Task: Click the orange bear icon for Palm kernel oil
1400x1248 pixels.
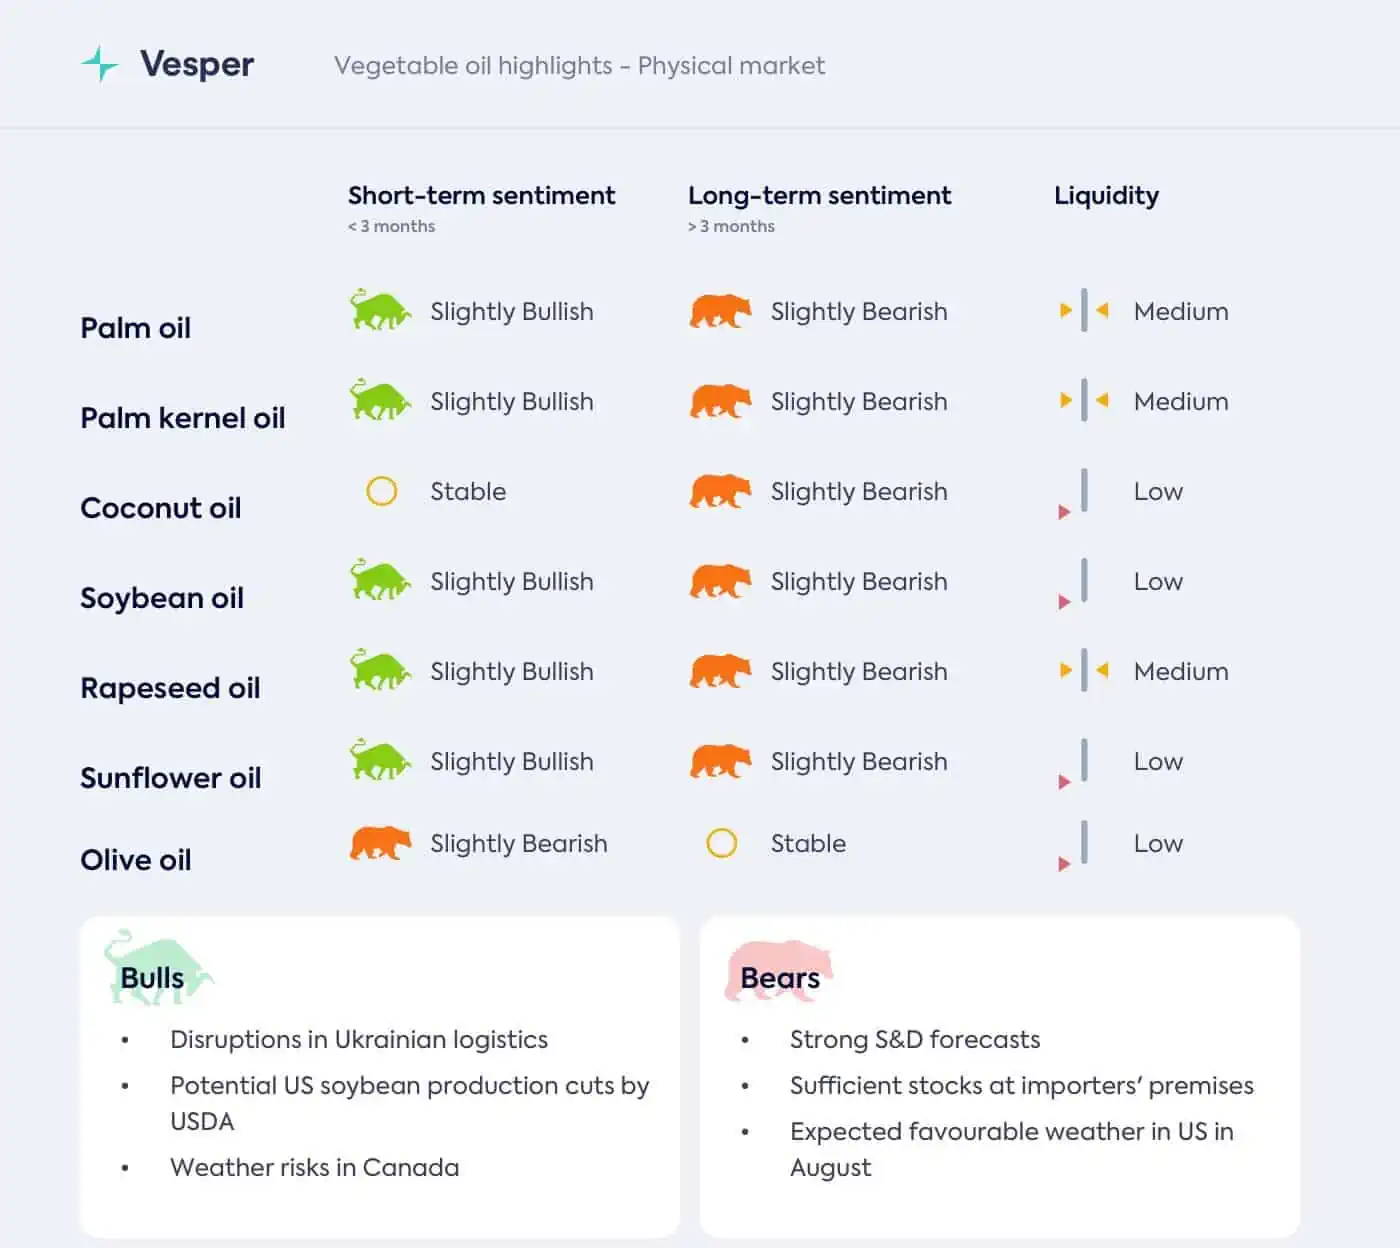Action: 720,401
